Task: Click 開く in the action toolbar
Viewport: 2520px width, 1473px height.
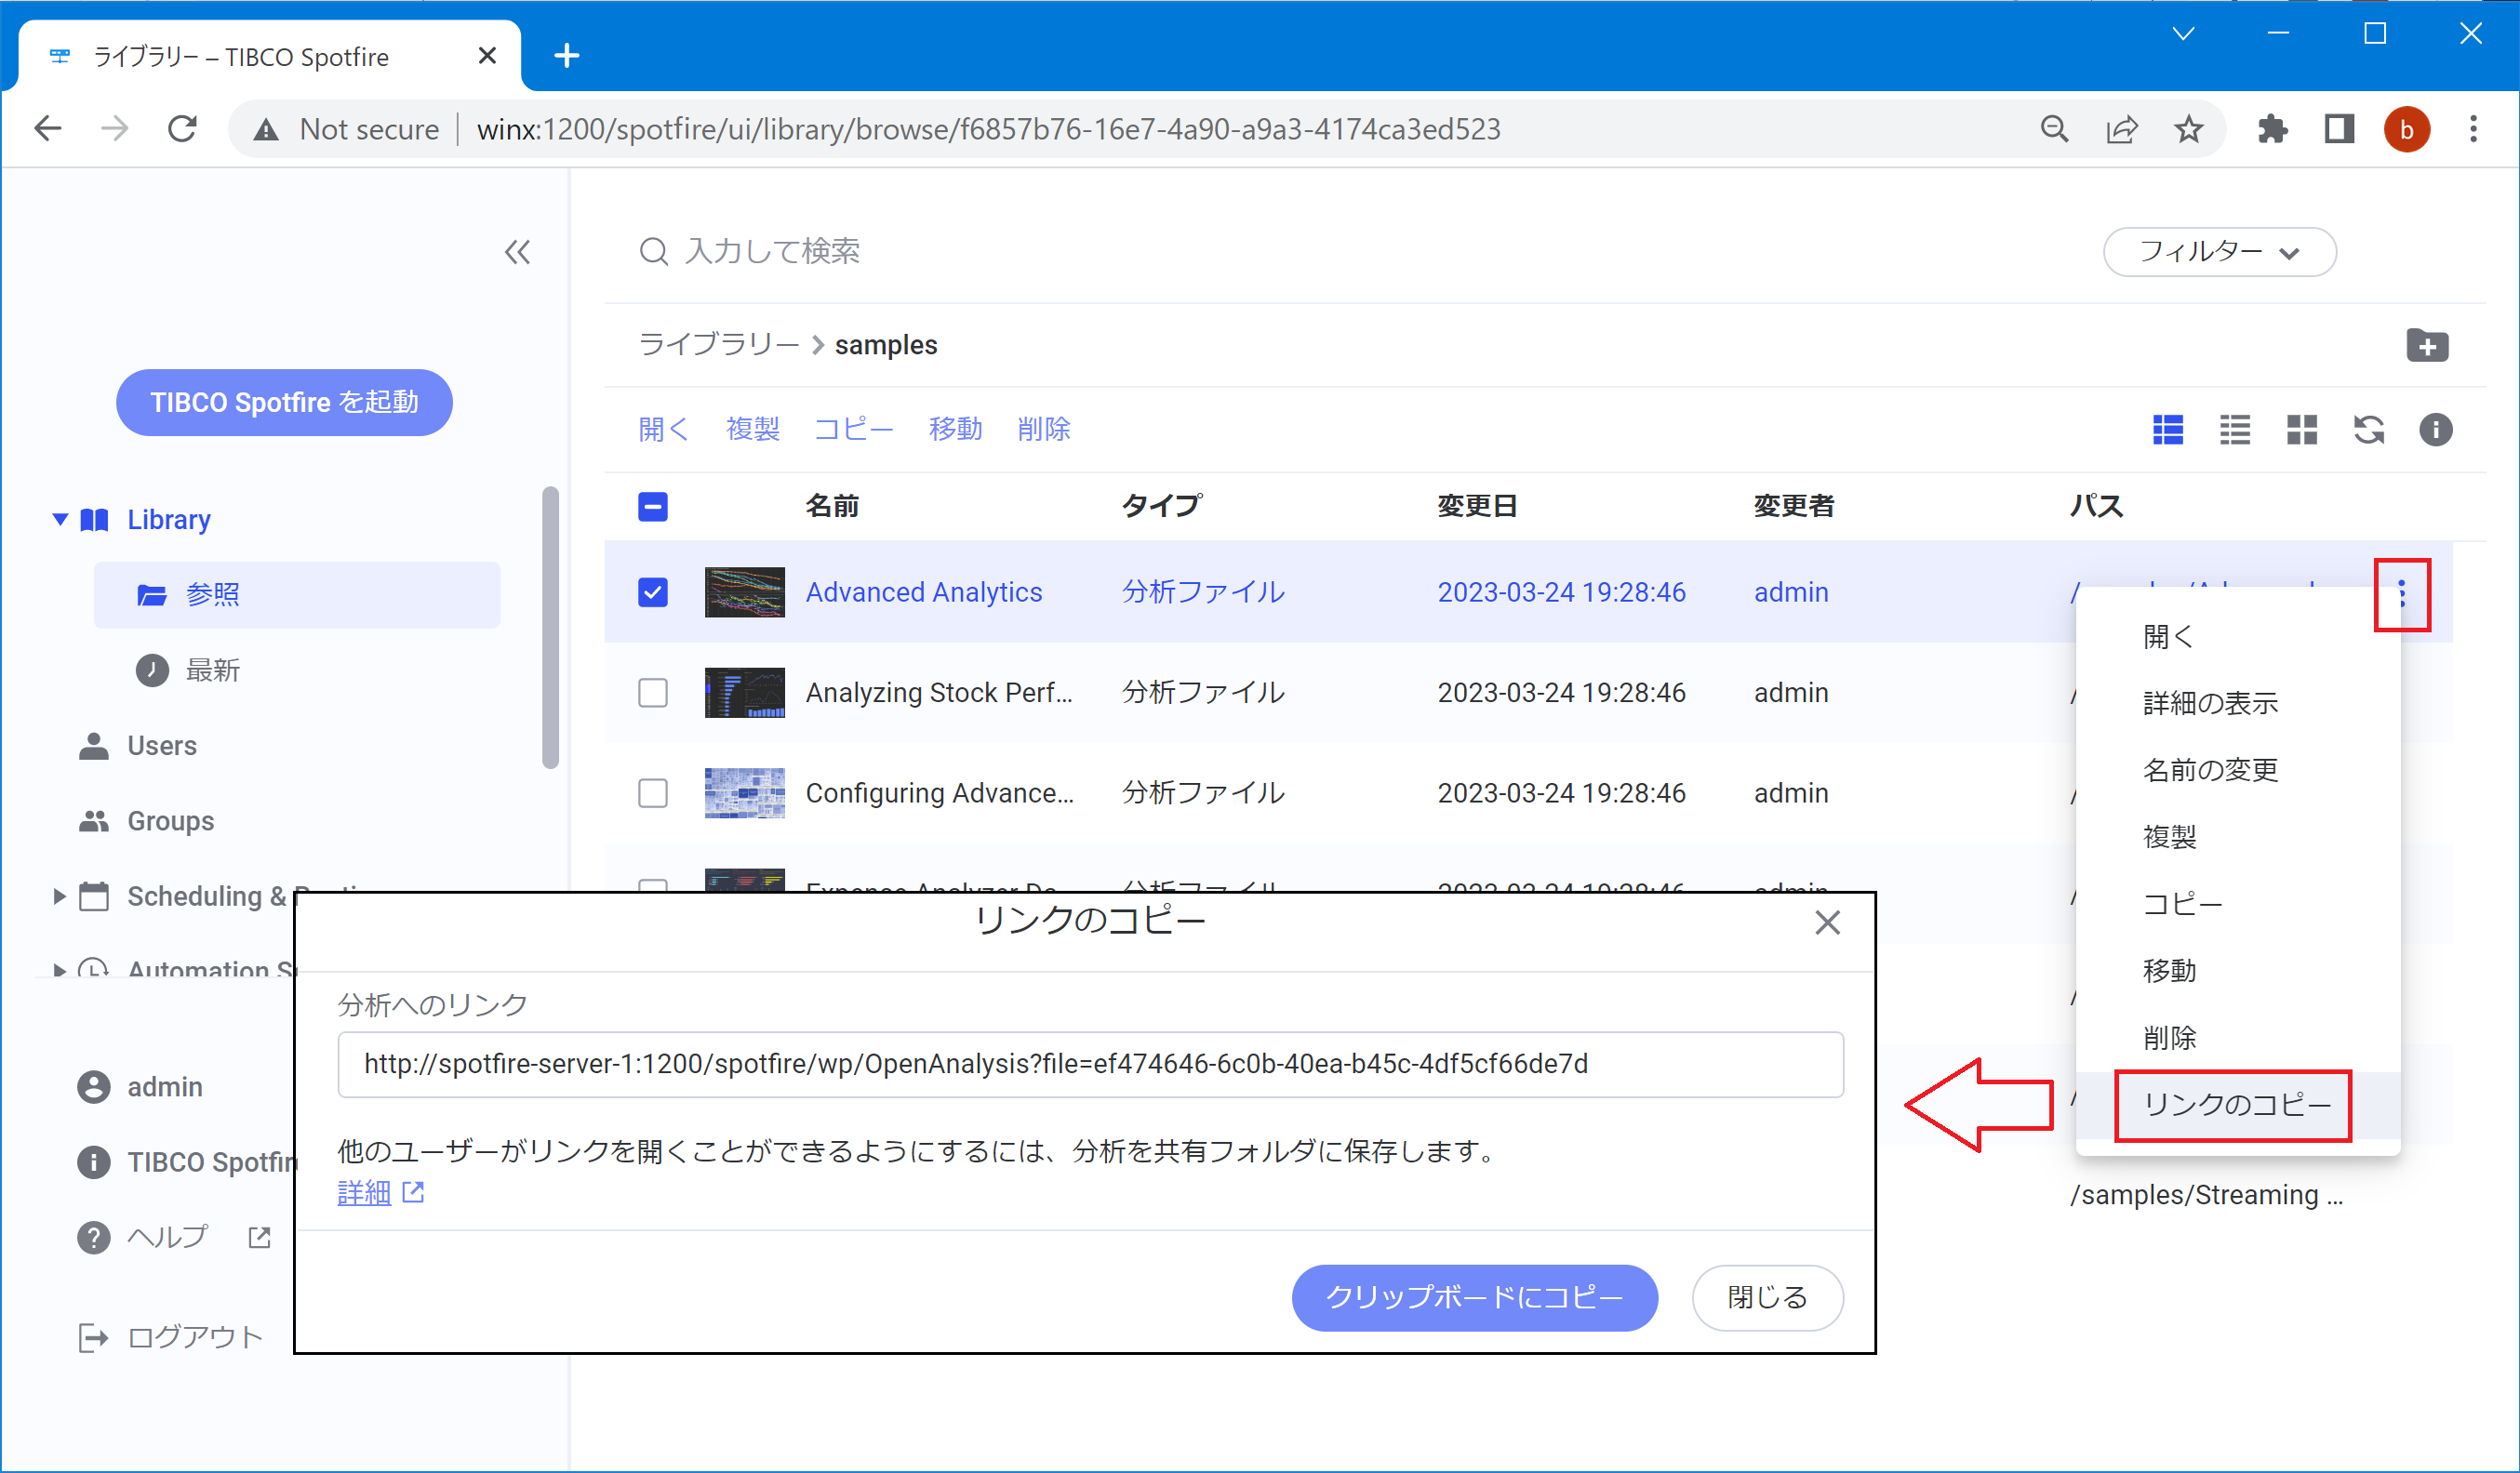Action: 663,429
